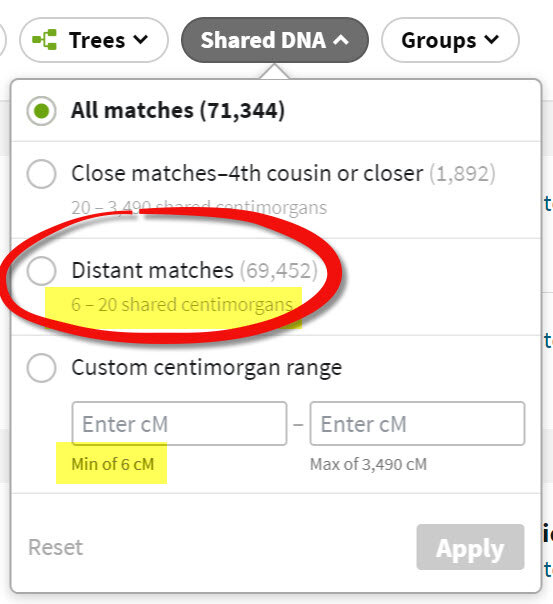Viewport: 553px width, 604px height.
Task: Click the Apply button
Action: click(470, 547)
